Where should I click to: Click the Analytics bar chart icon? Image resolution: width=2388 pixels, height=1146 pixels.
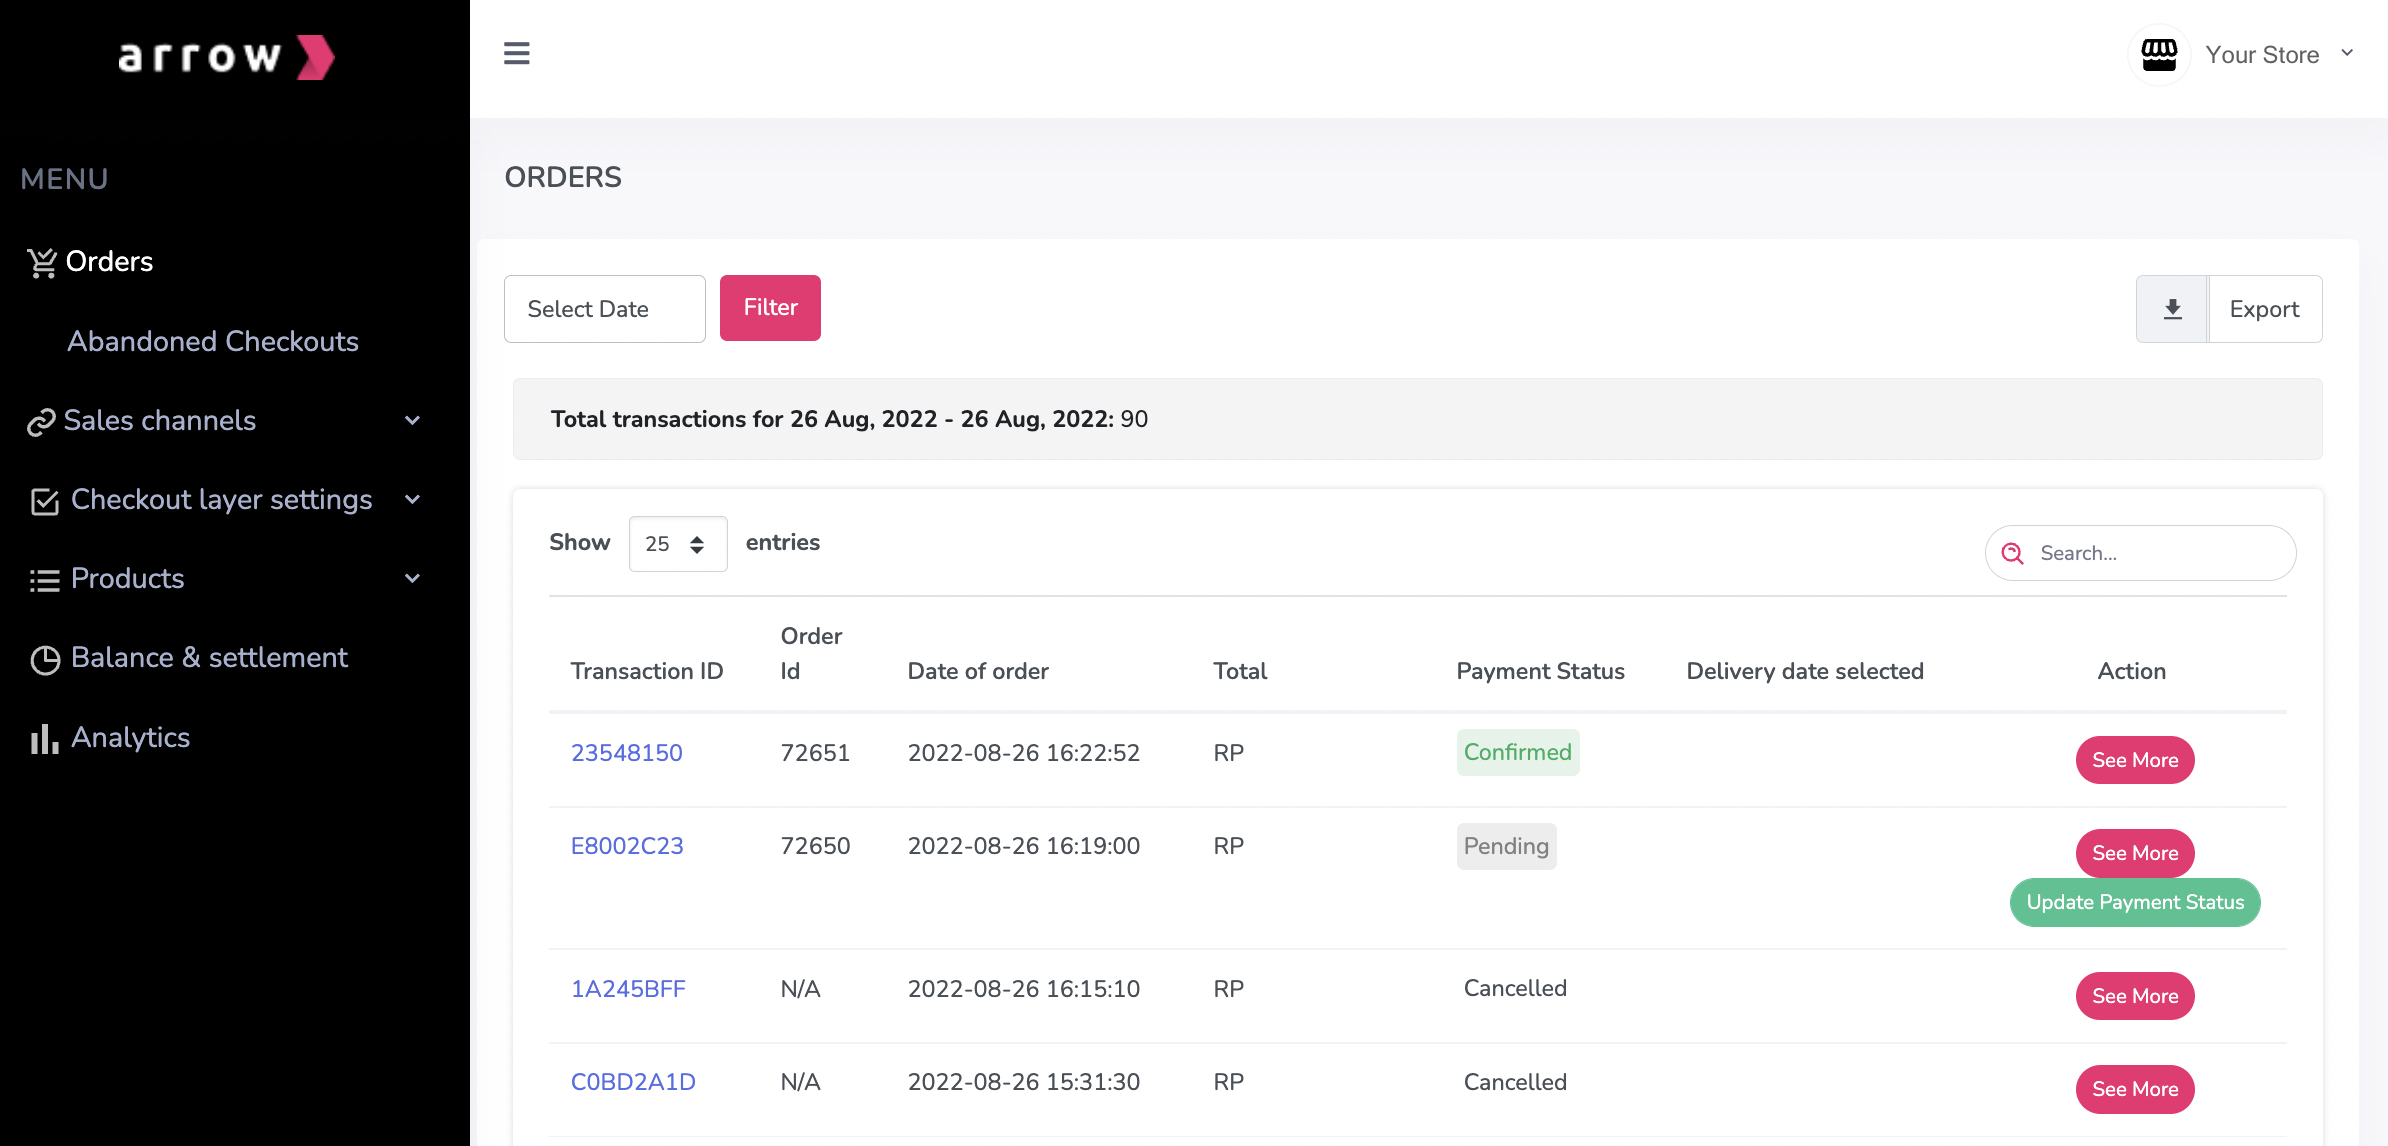coord(43,739)
